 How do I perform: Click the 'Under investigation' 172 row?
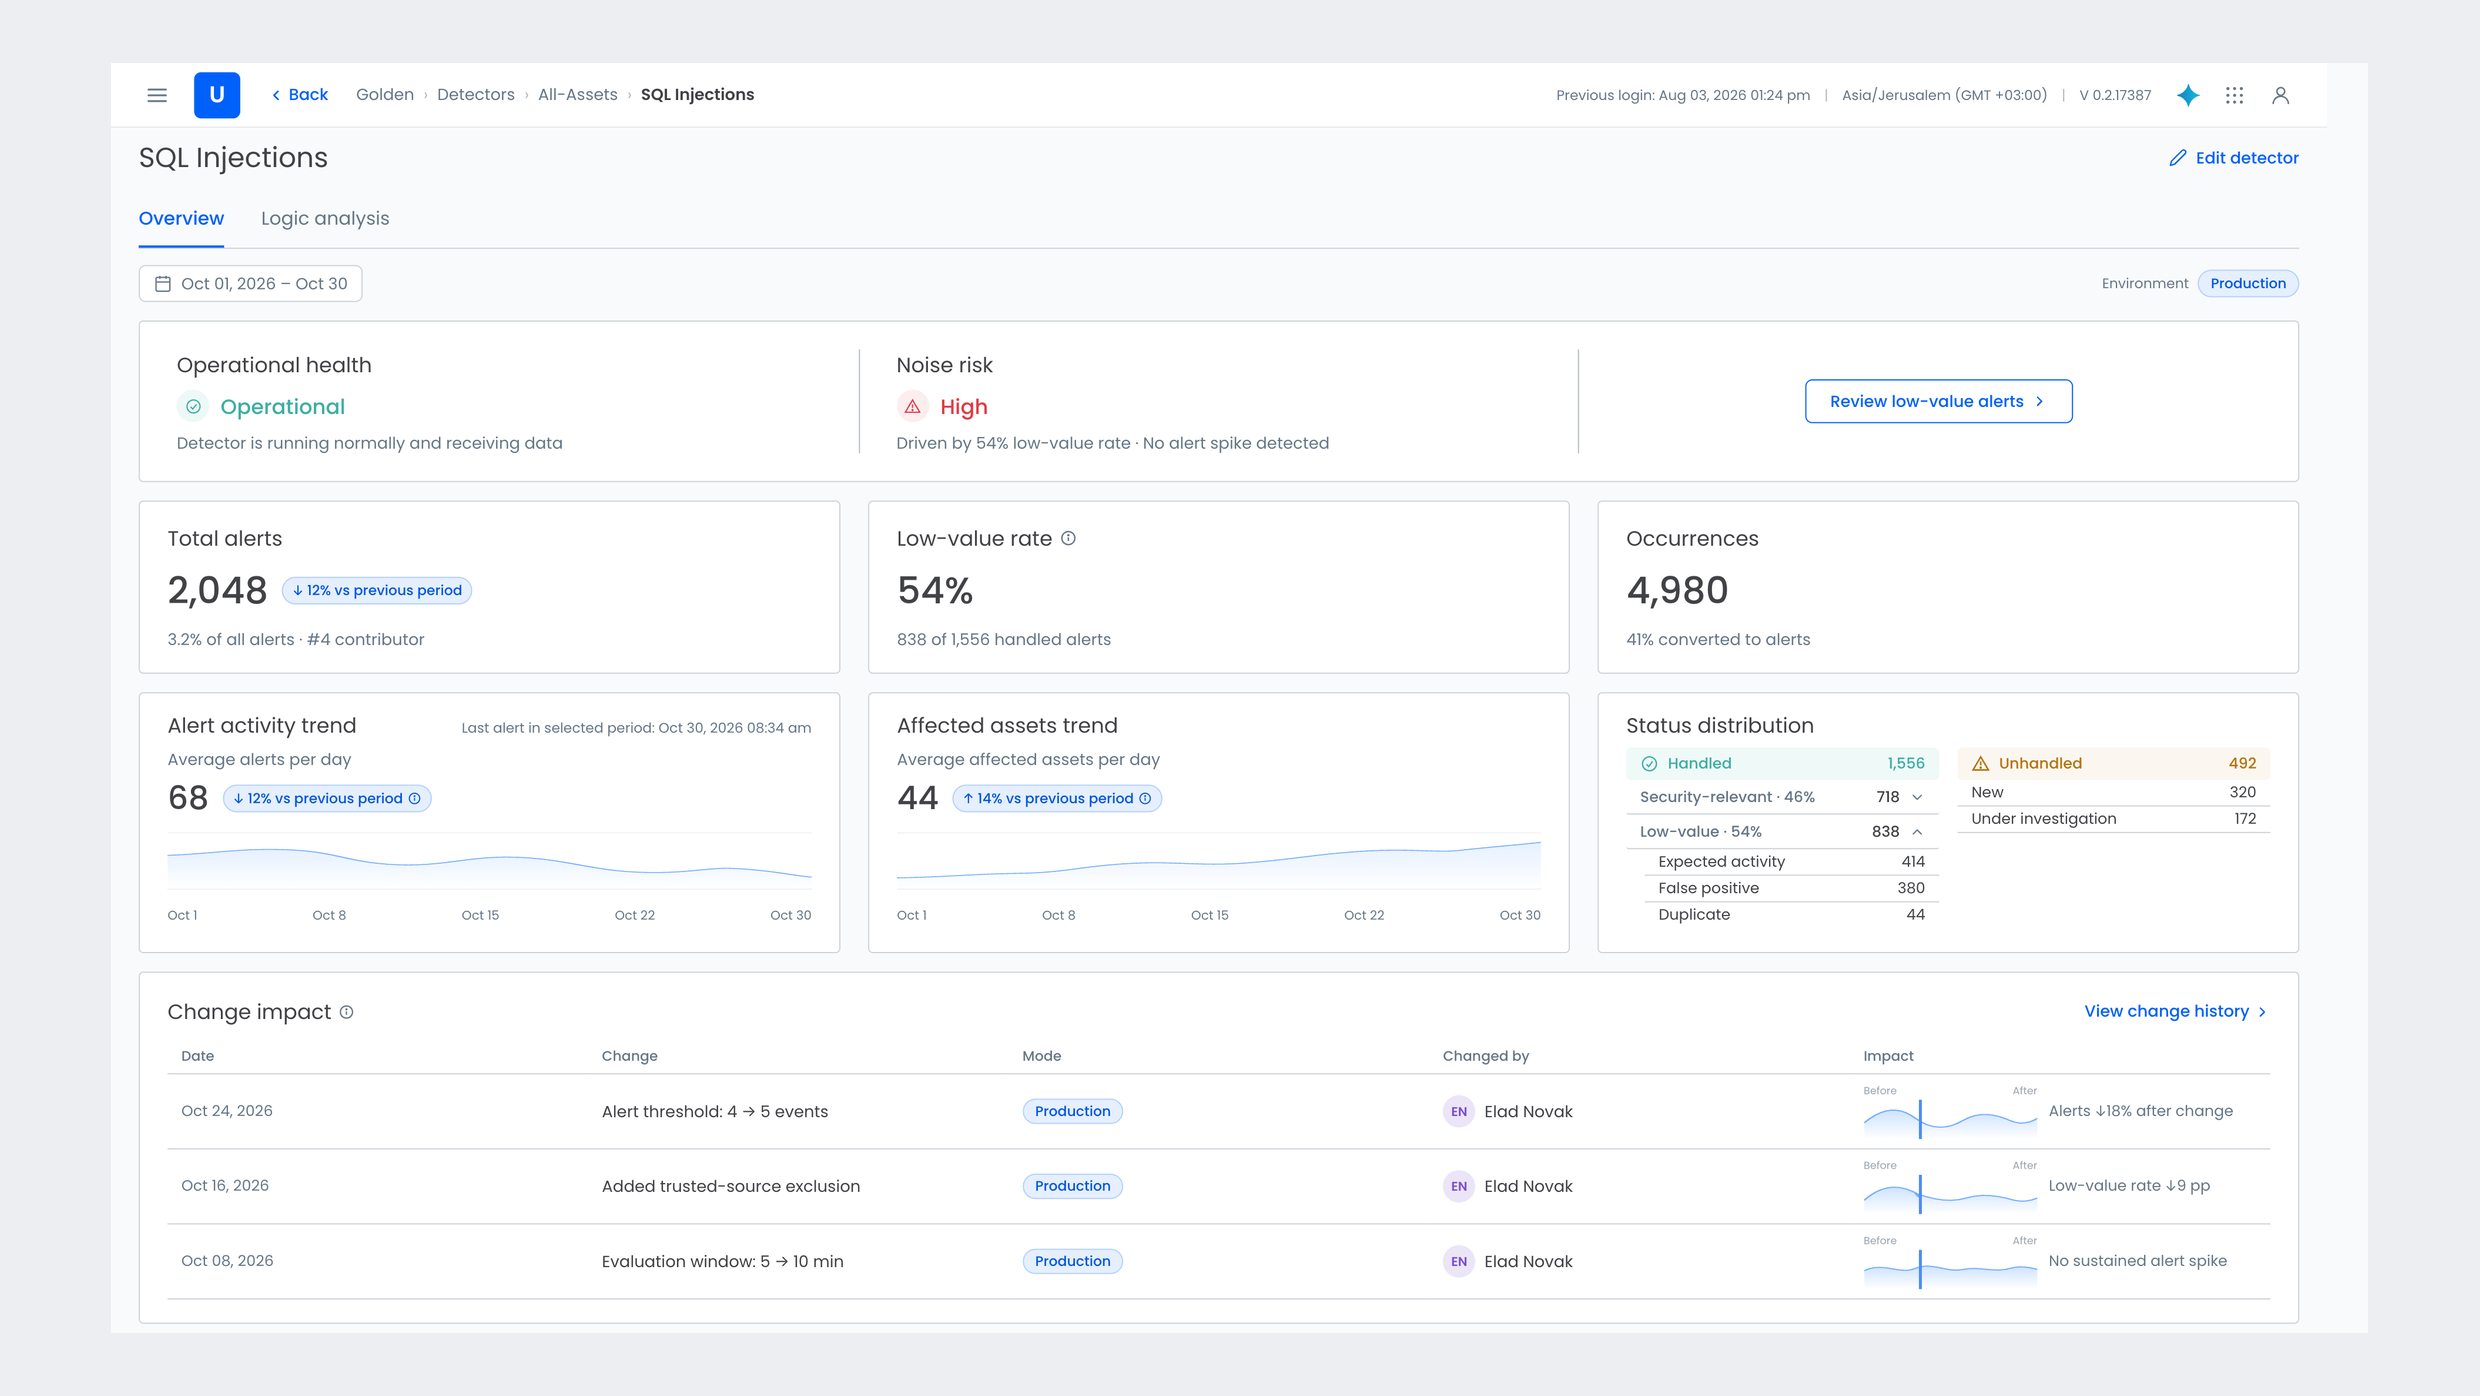2113,819
